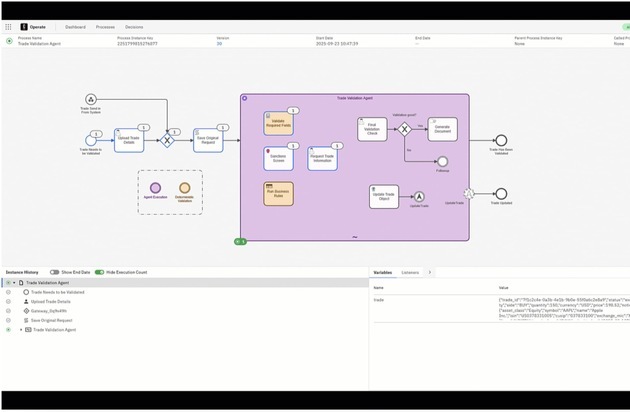Switch to the Variables tab

[383, 272]
